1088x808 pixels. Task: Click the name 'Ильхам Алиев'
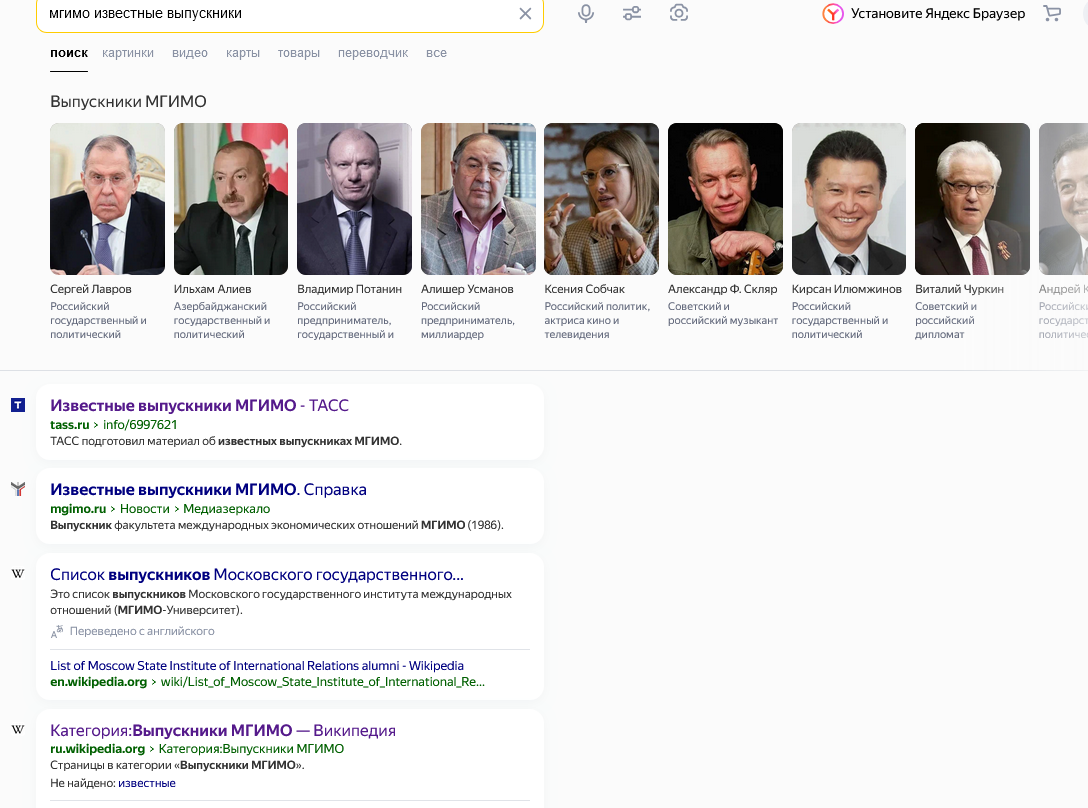point(212,289)
